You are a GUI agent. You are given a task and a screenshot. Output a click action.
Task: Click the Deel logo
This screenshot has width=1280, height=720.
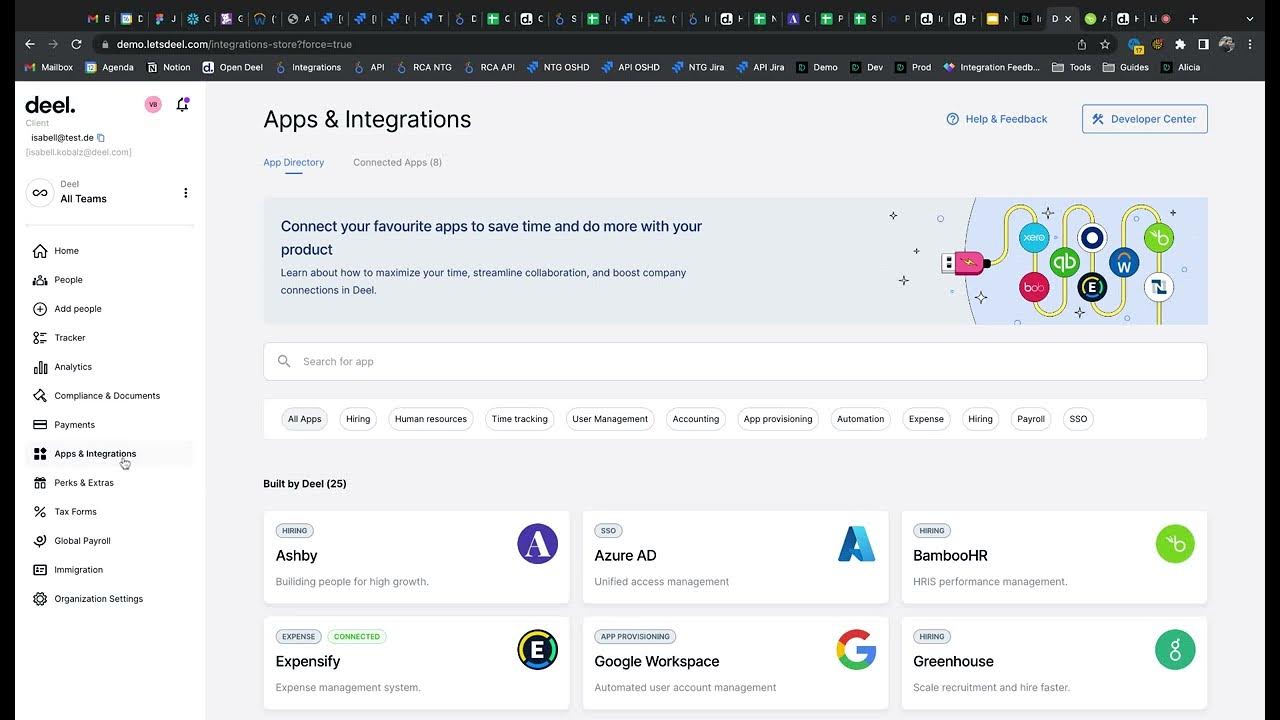point(50,105)
